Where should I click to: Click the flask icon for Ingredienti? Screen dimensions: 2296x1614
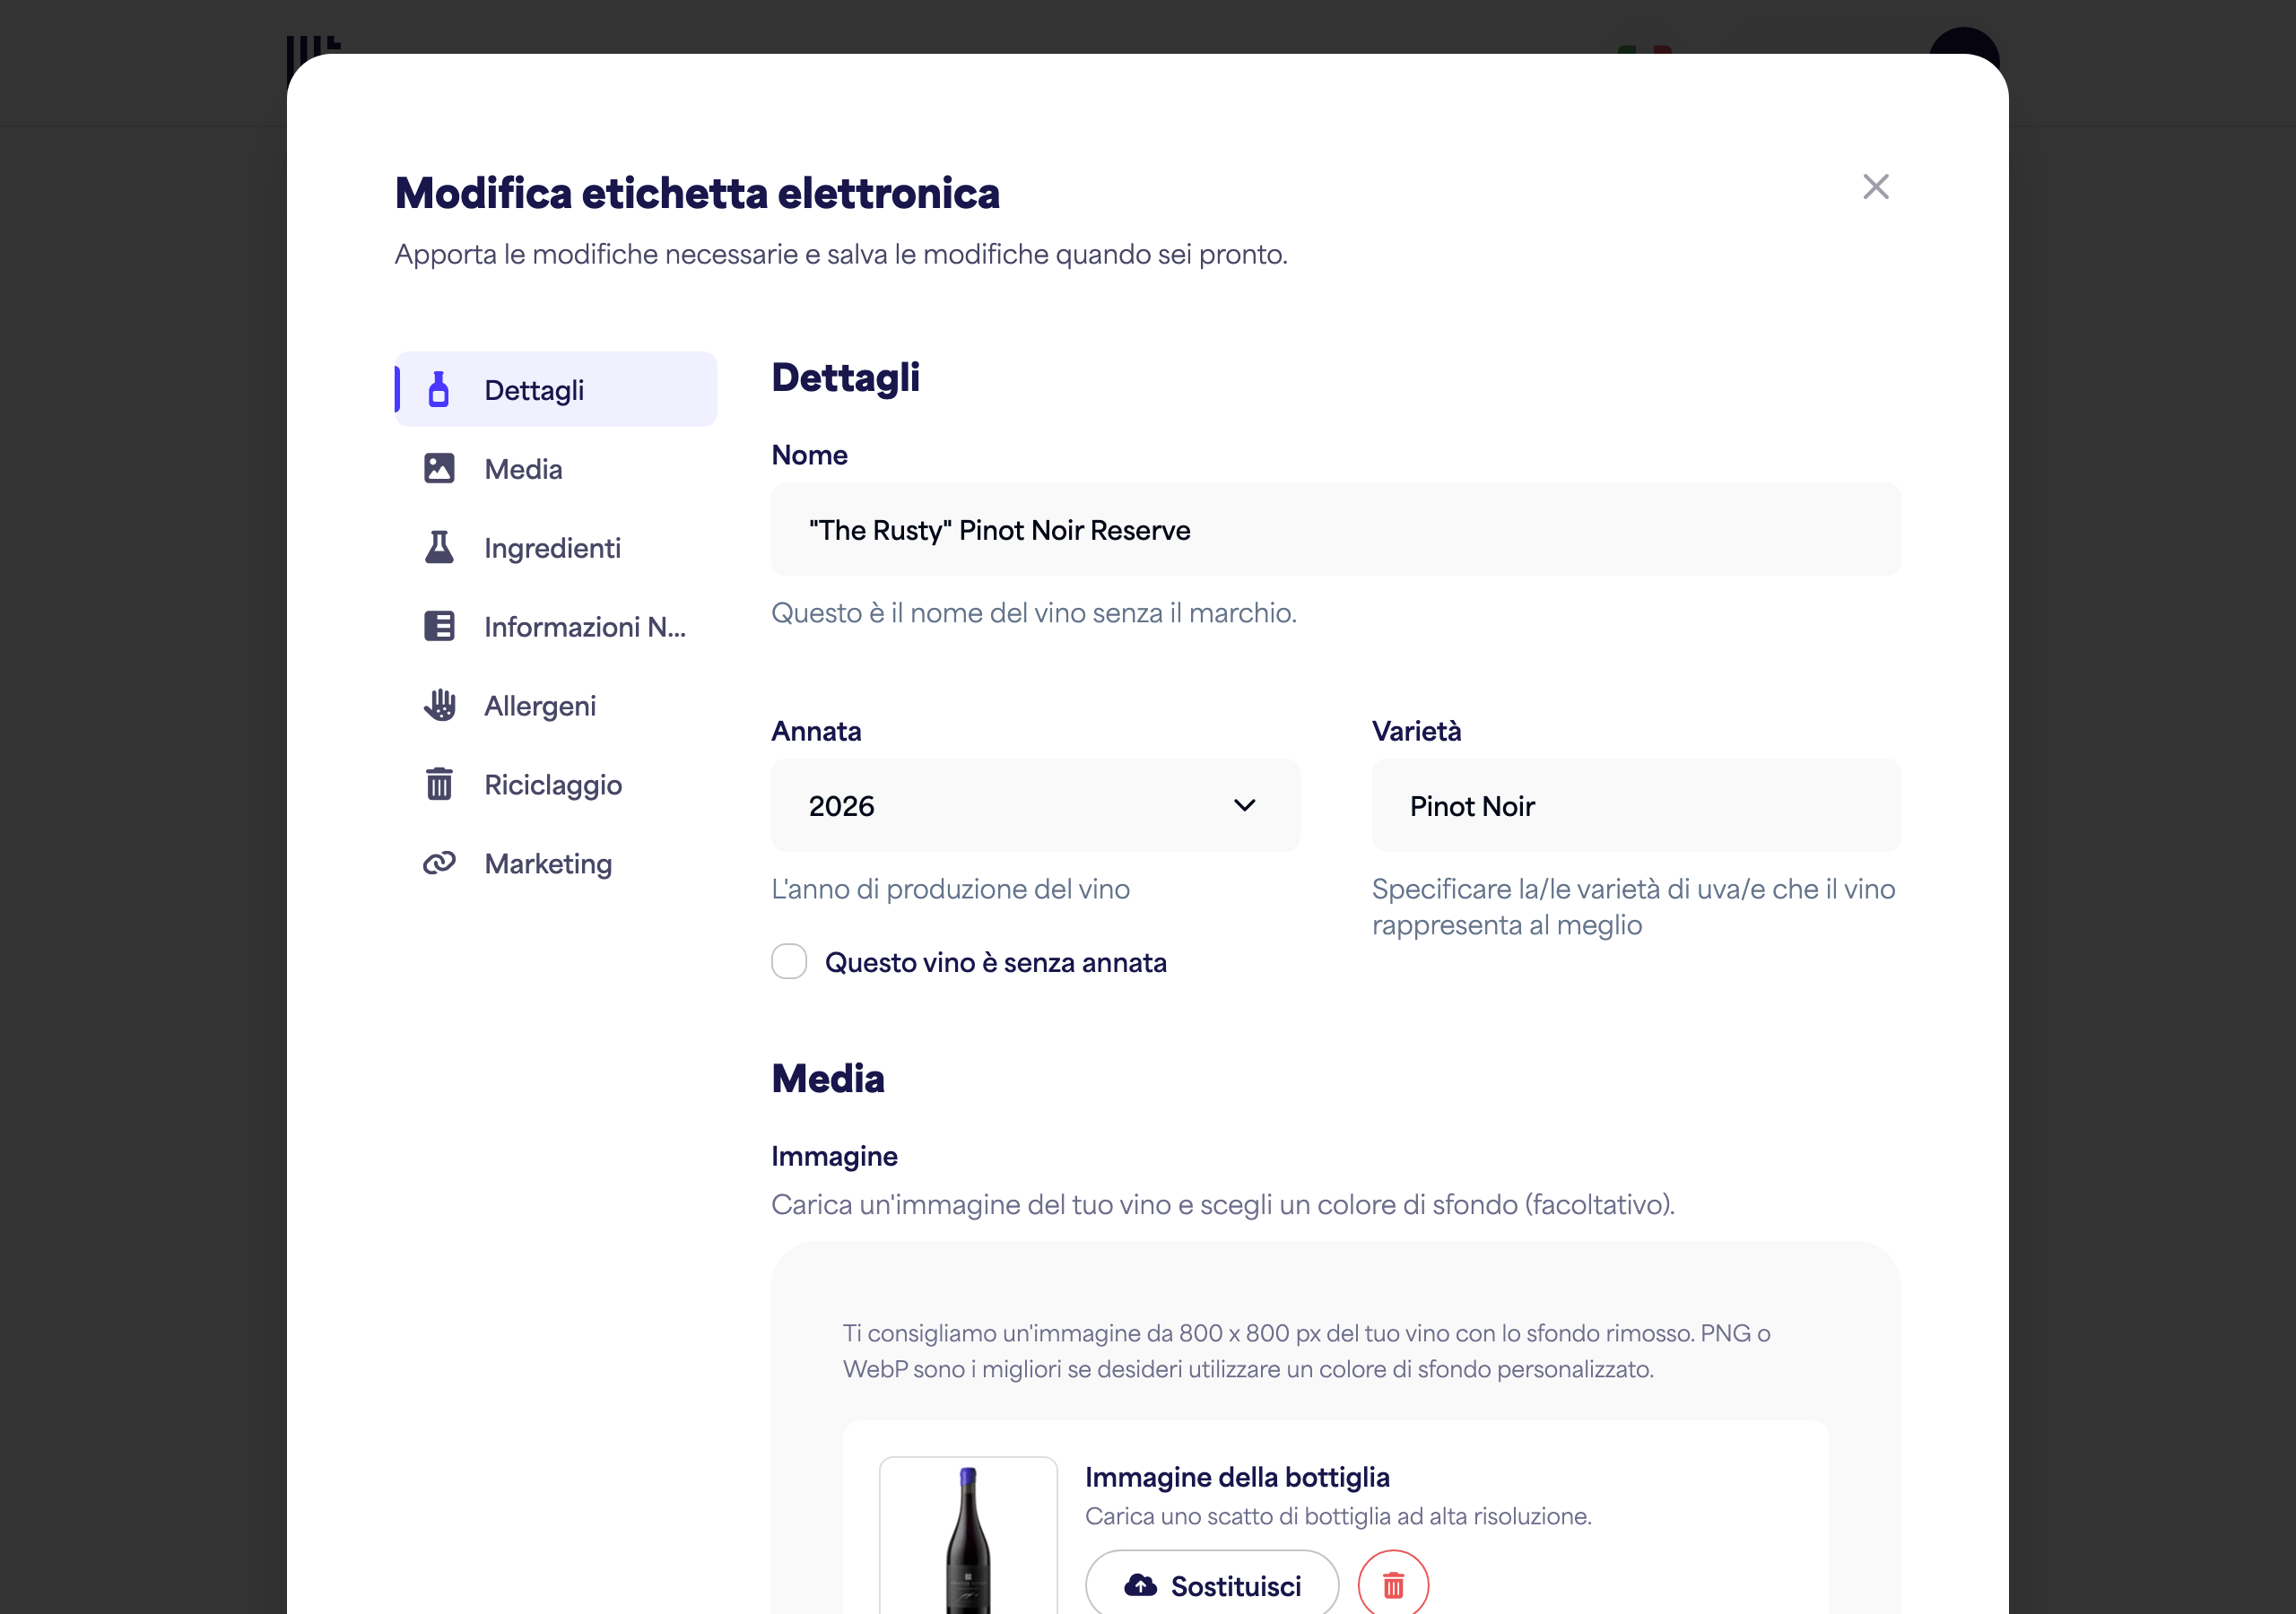click(439, 547)
